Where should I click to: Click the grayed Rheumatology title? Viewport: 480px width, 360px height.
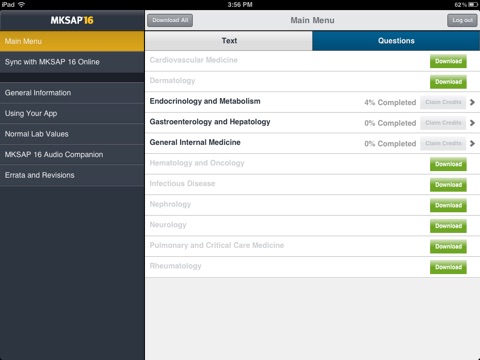pyautogui.click(x=176, y=266)
